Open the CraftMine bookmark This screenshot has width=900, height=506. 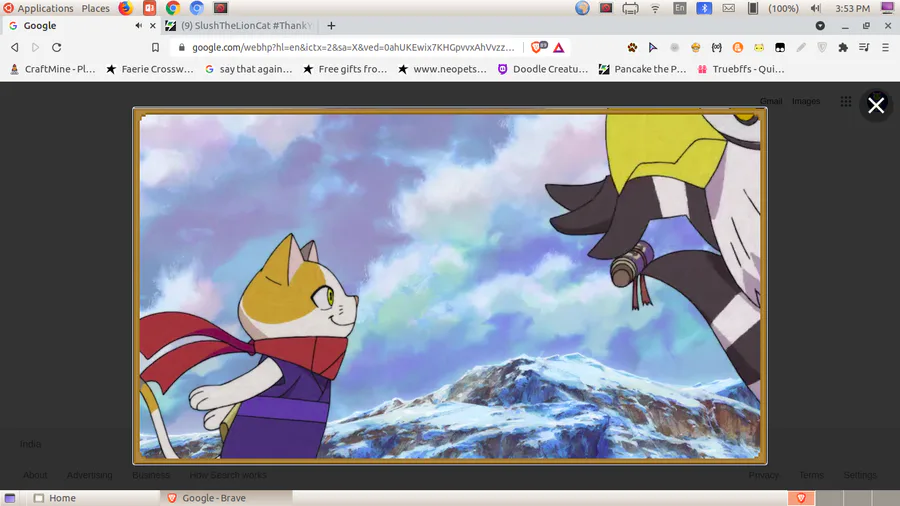pyautogui.click(x=53, y=69)
